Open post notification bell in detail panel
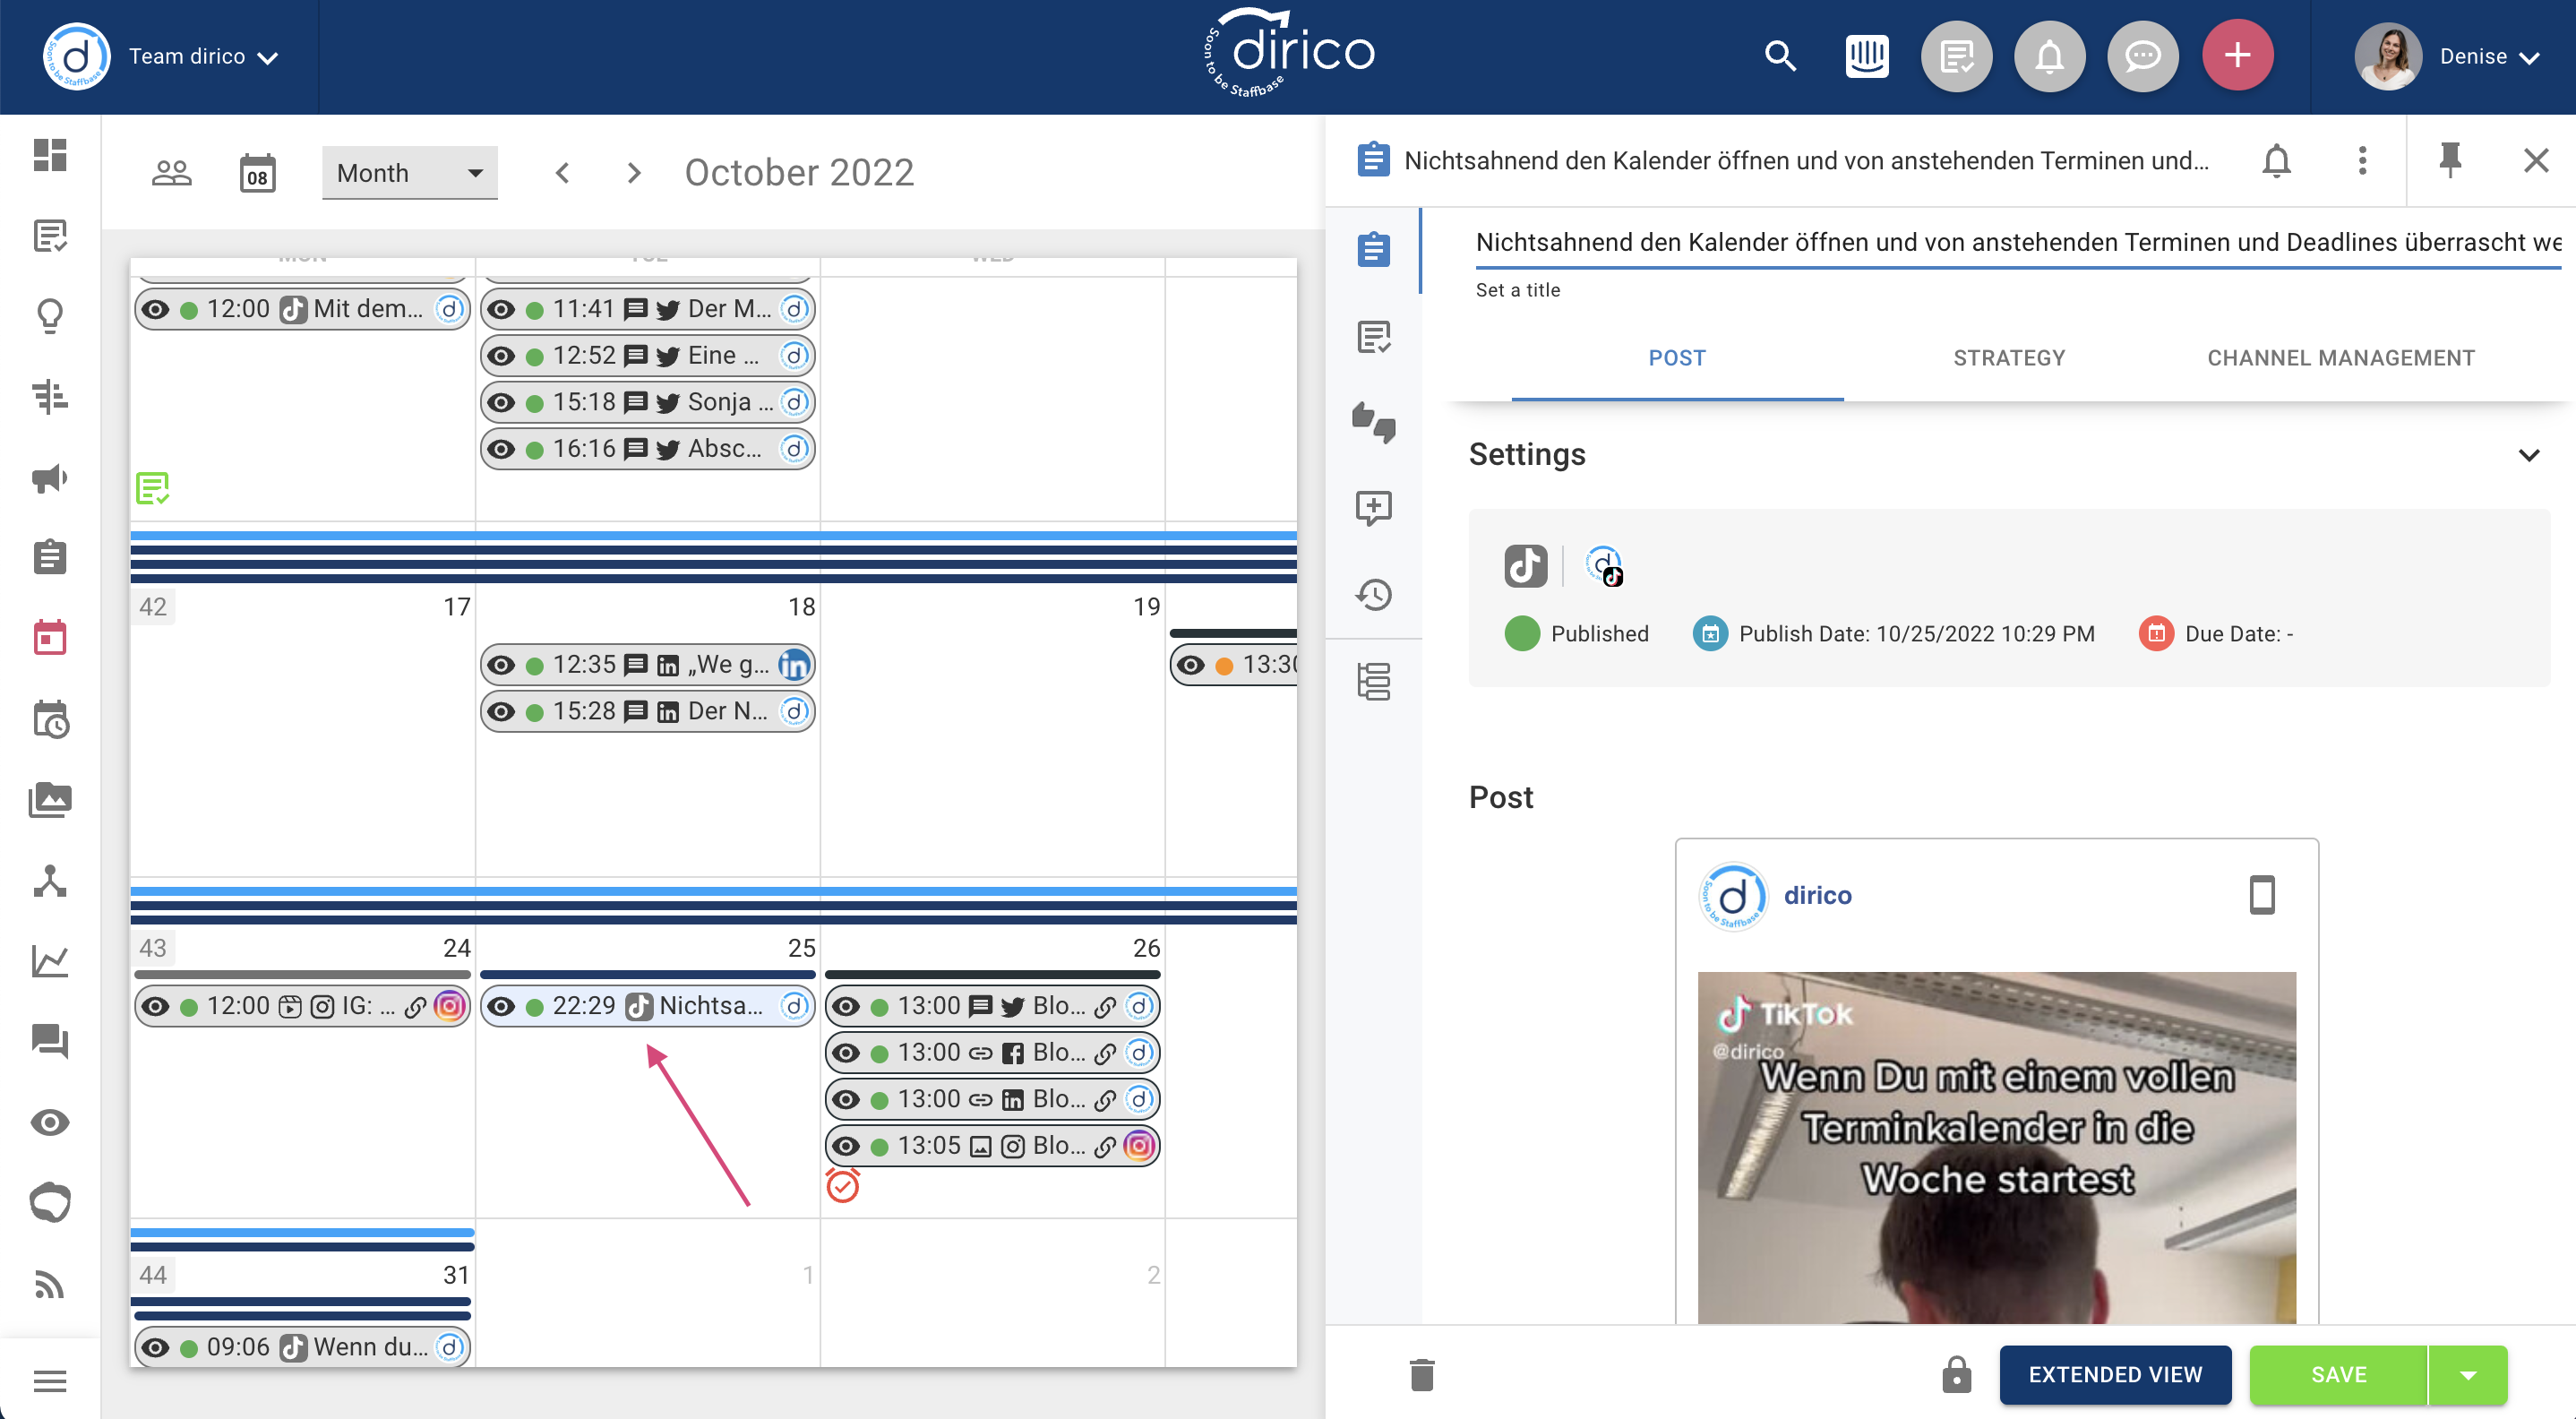This screenshot has width=2576, height=1419. 2276,161
